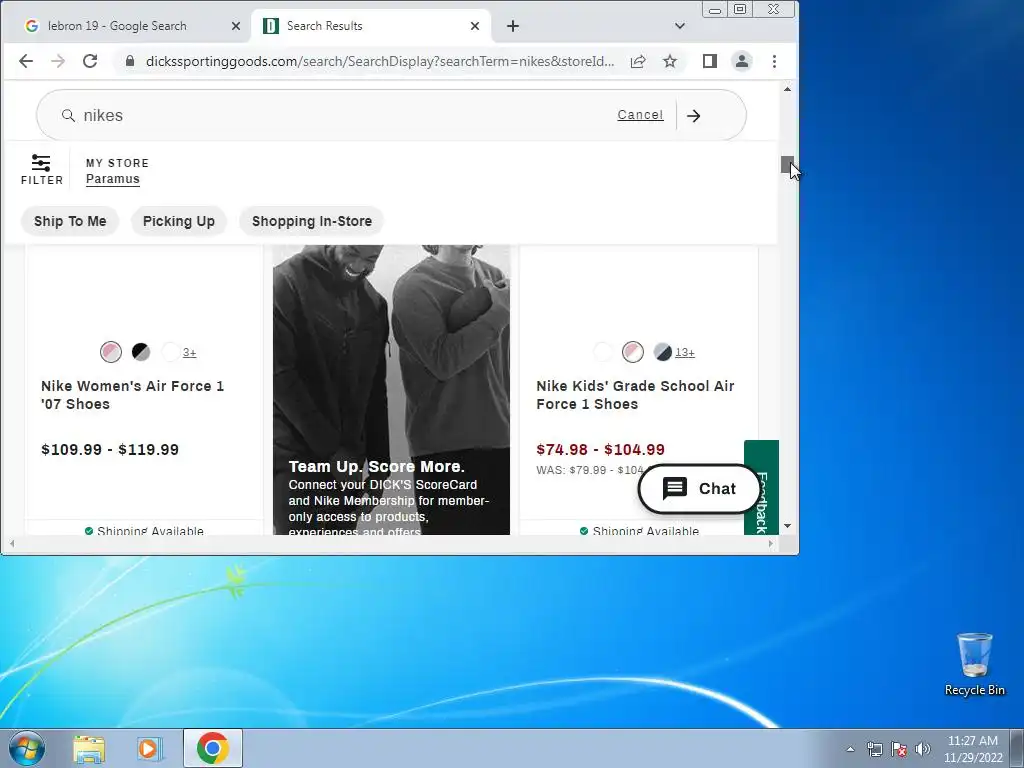
Task: Switch to lebron 19 Google Search tab
Action: click(118, 26)
